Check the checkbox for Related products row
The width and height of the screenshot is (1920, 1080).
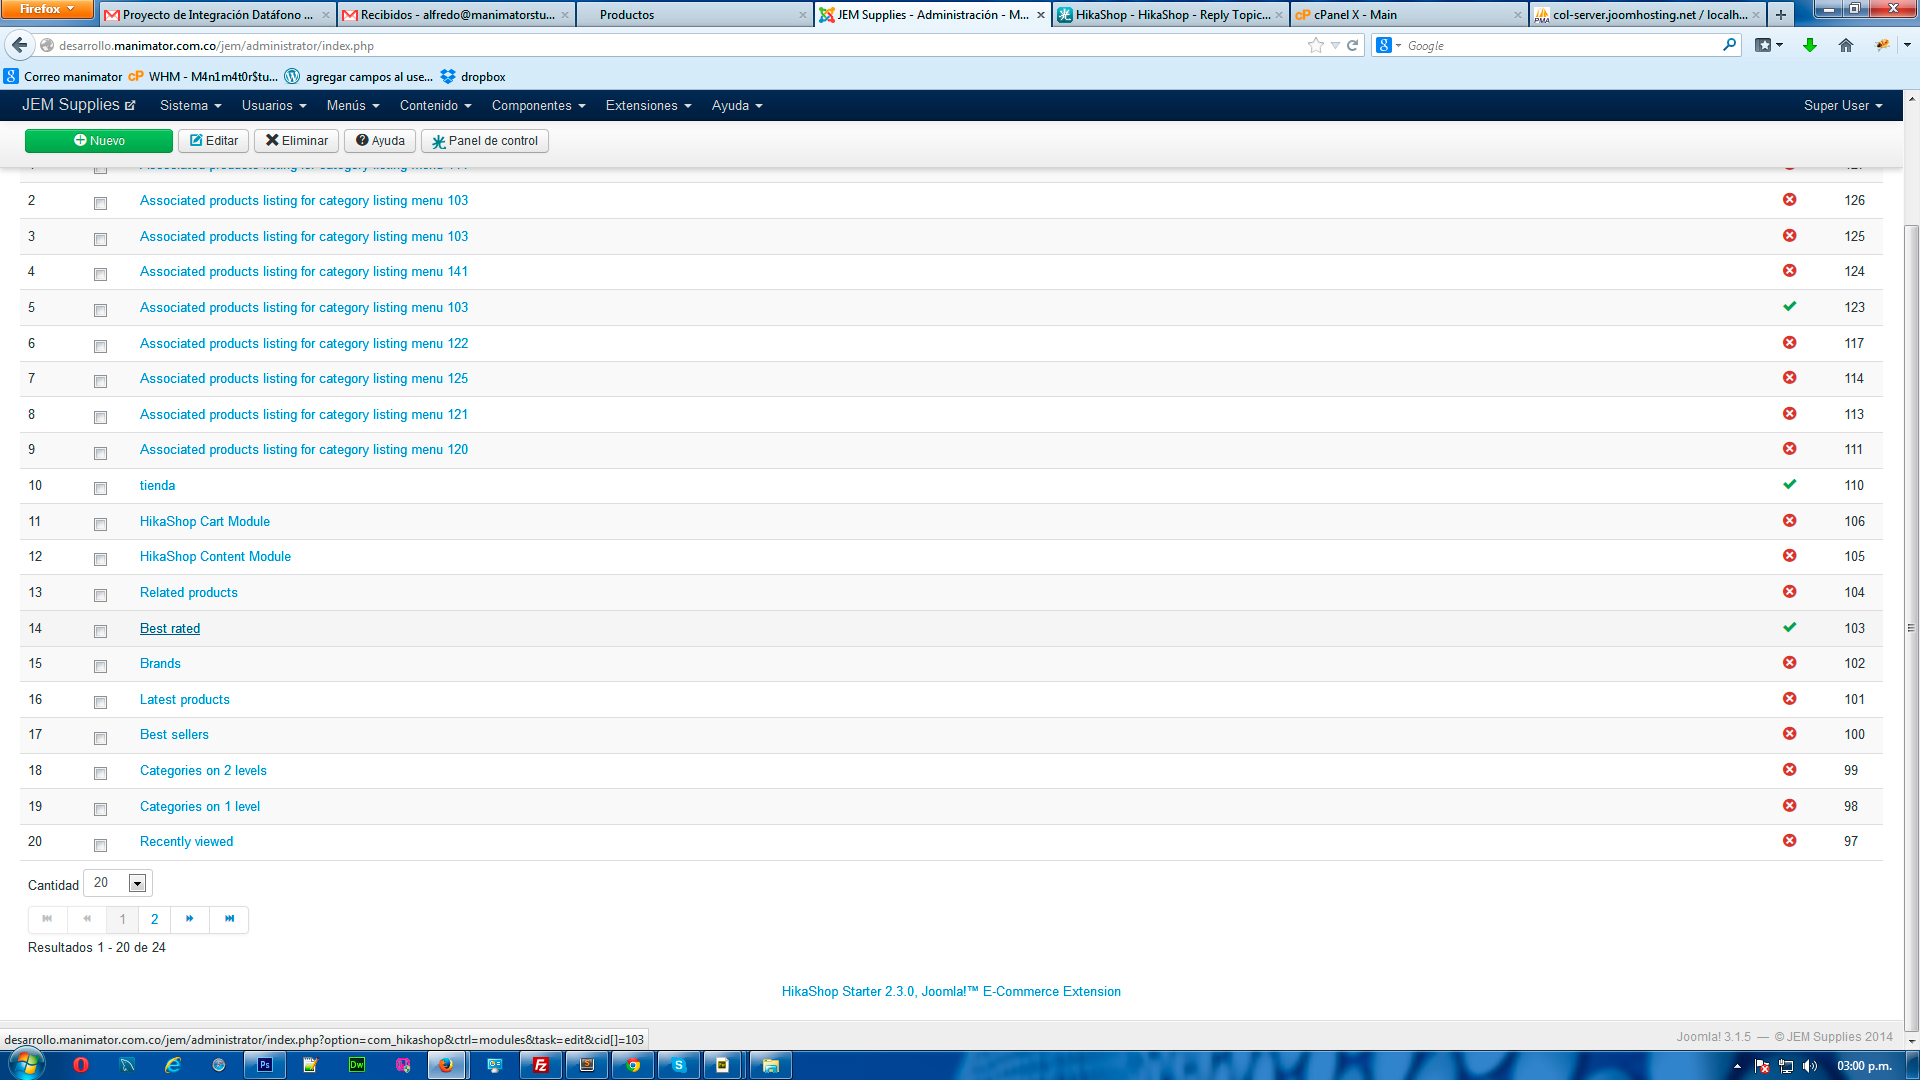(x=100, y=595)
